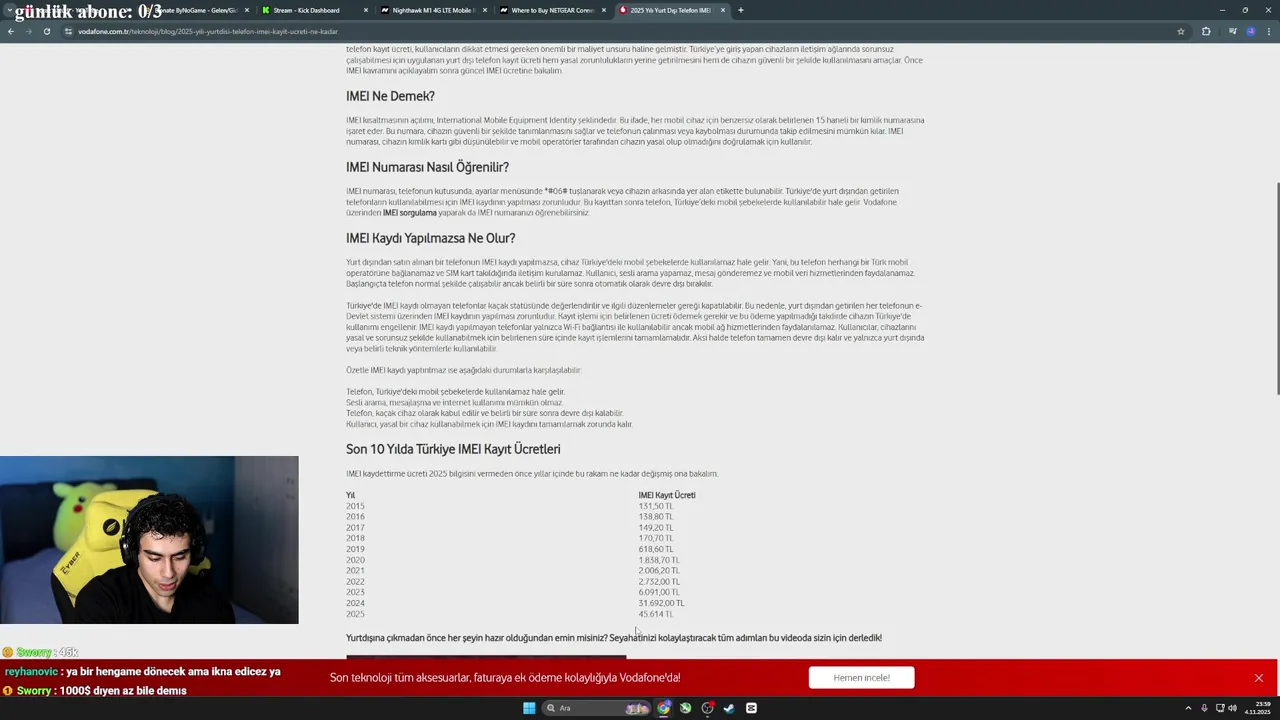
Task: Close the Where to Buy NETGEAR tab
Action: coord(604,10)
